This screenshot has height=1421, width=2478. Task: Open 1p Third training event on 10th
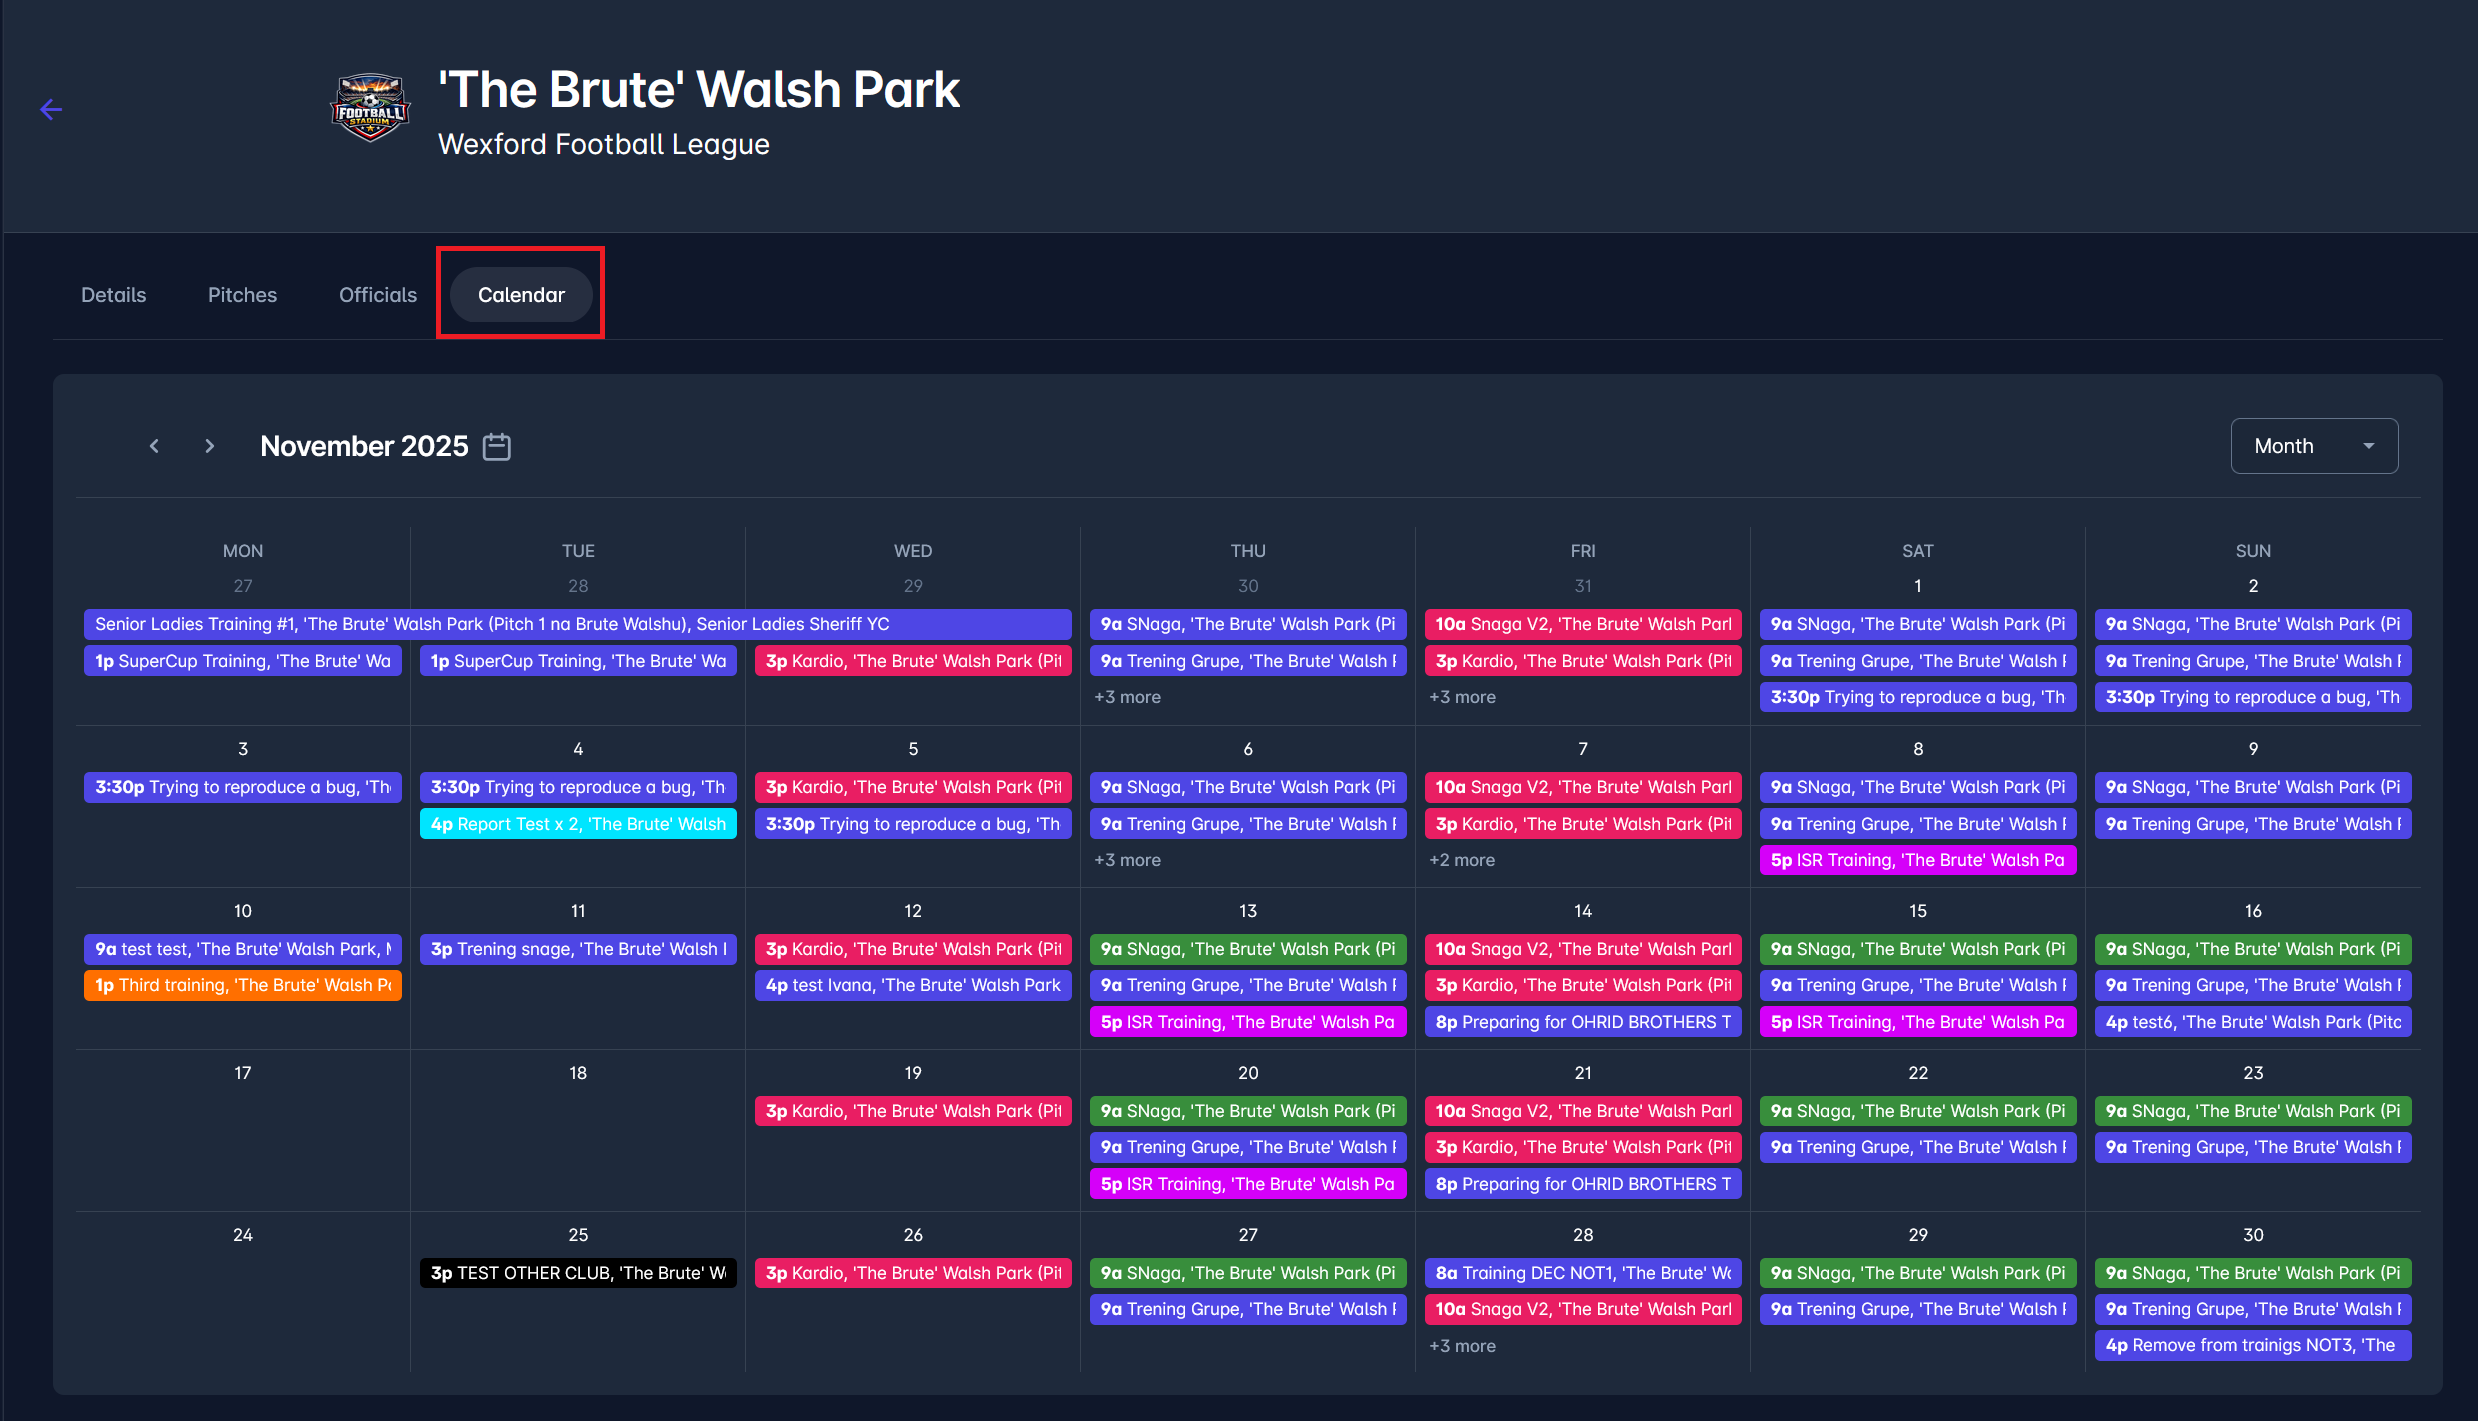[242, 985]
